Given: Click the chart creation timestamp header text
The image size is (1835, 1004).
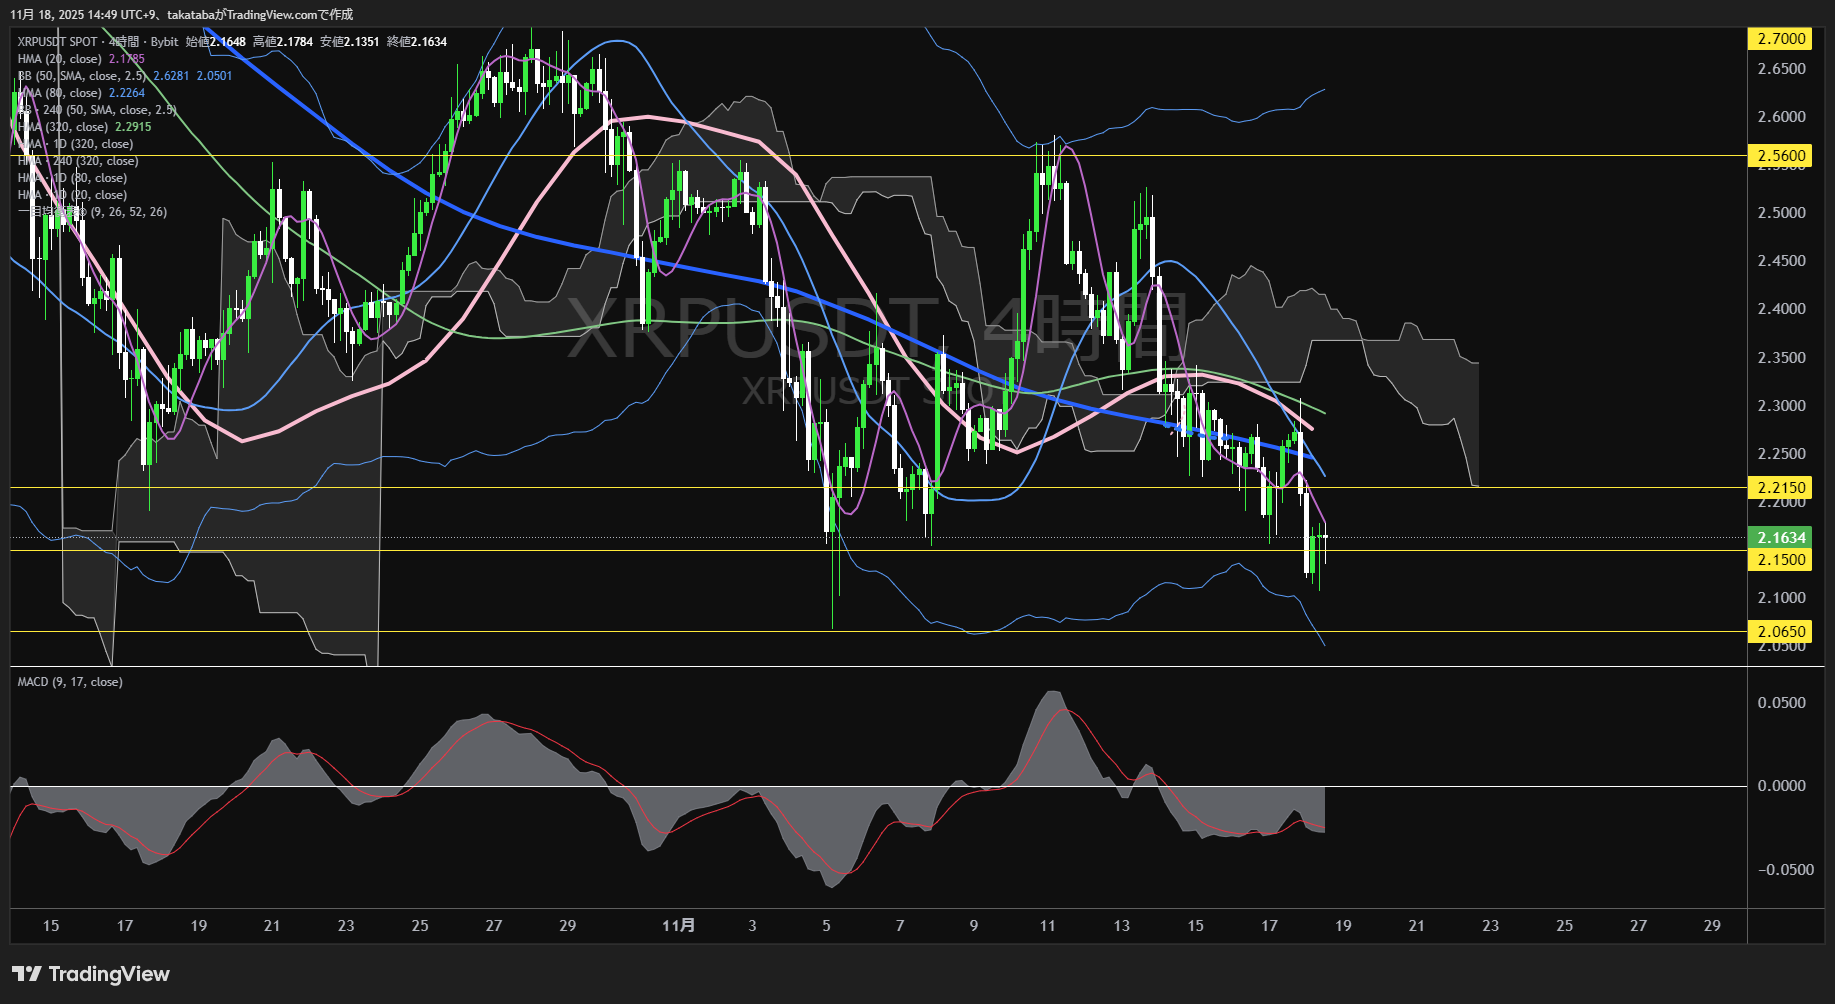Looking at the screenshot, I should coord(181,14).
